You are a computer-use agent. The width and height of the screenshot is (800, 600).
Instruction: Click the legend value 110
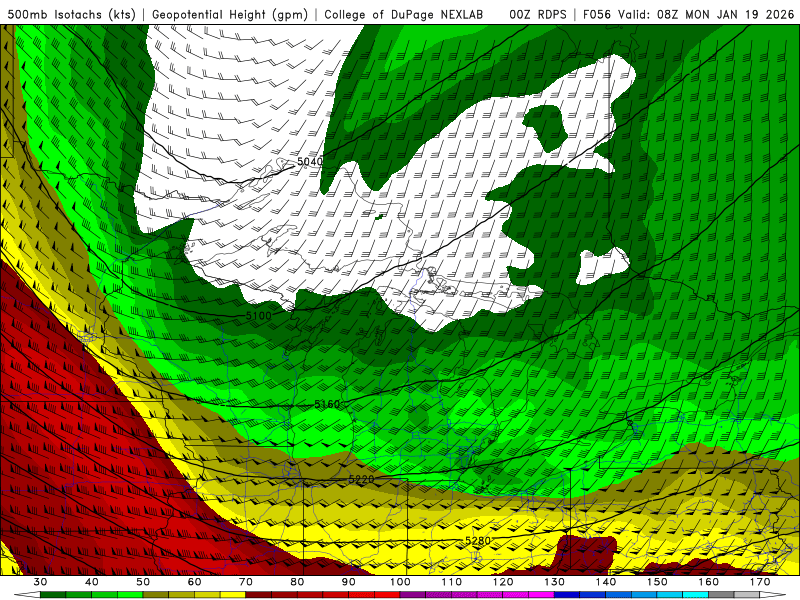pos(452,582)
